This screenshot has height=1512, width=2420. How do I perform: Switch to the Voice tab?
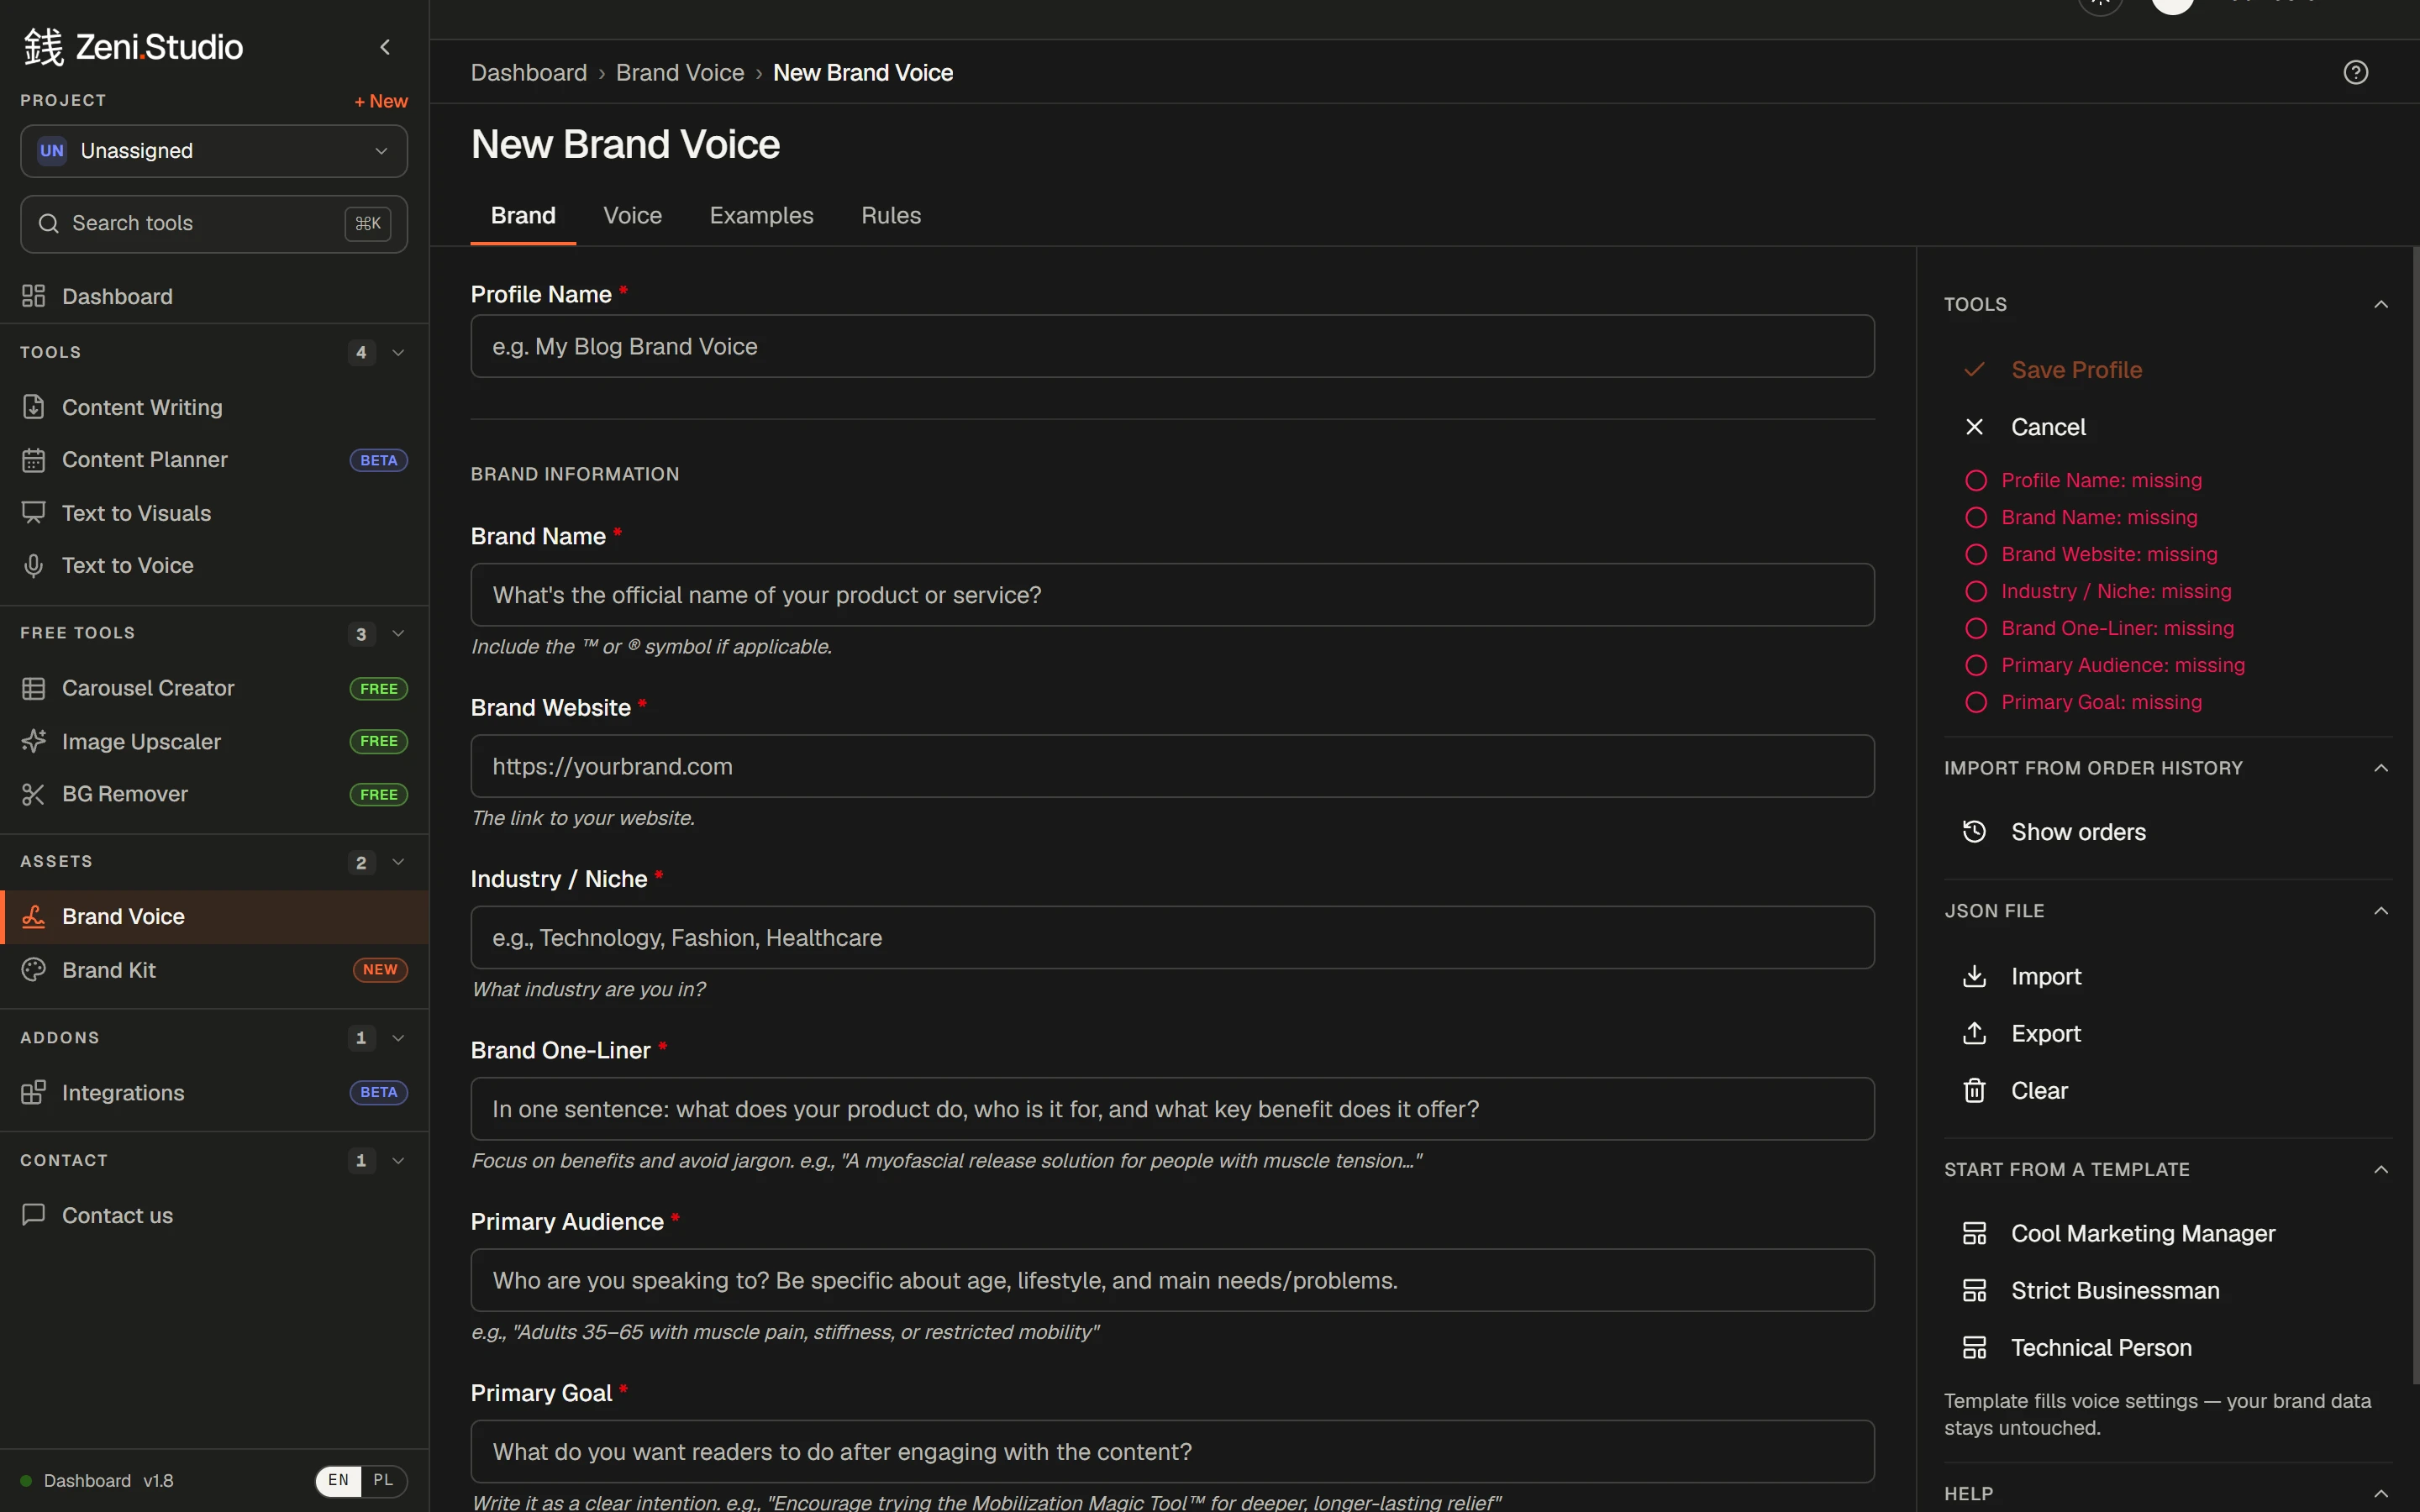click(x=632, y=216)
